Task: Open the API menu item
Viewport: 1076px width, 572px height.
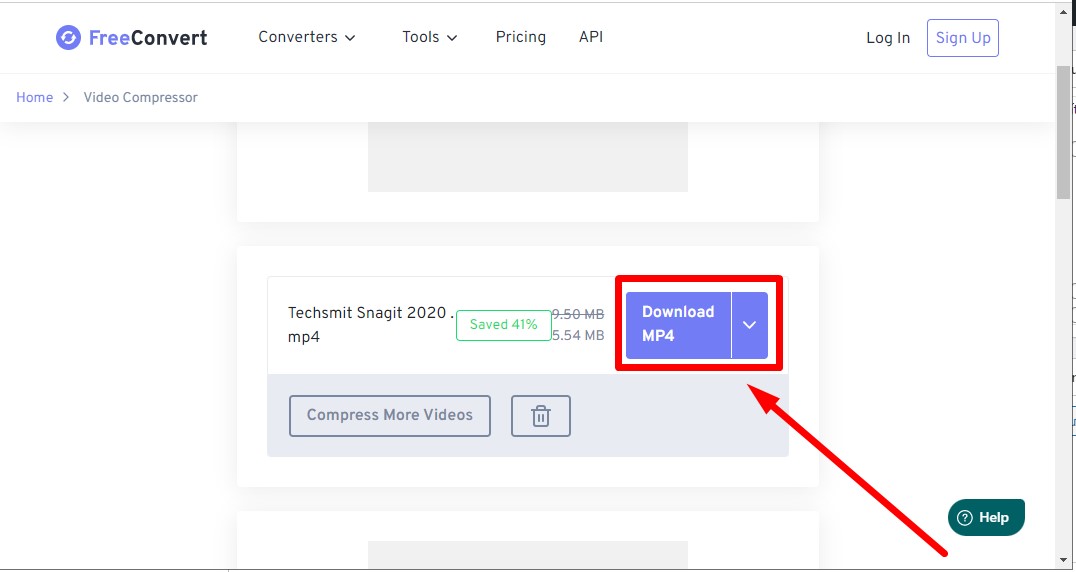Action: [590, 37]
